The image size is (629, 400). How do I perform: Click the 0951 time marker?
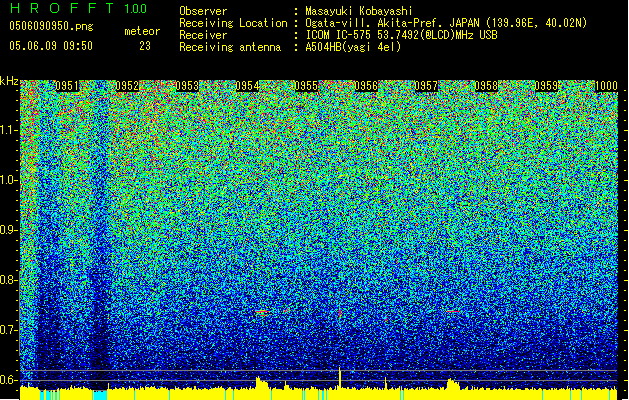(x=67, y=86)
